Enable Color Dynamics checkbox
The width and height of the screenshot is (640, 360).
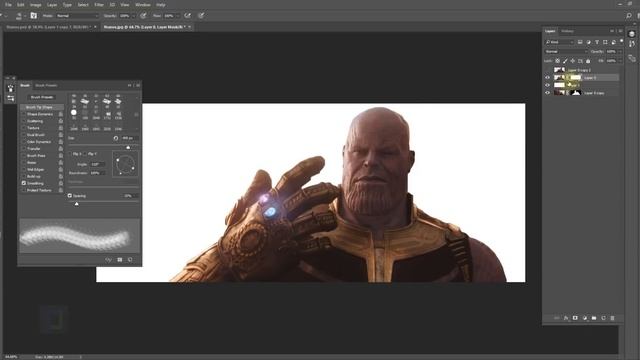click(x=24, y=142)
